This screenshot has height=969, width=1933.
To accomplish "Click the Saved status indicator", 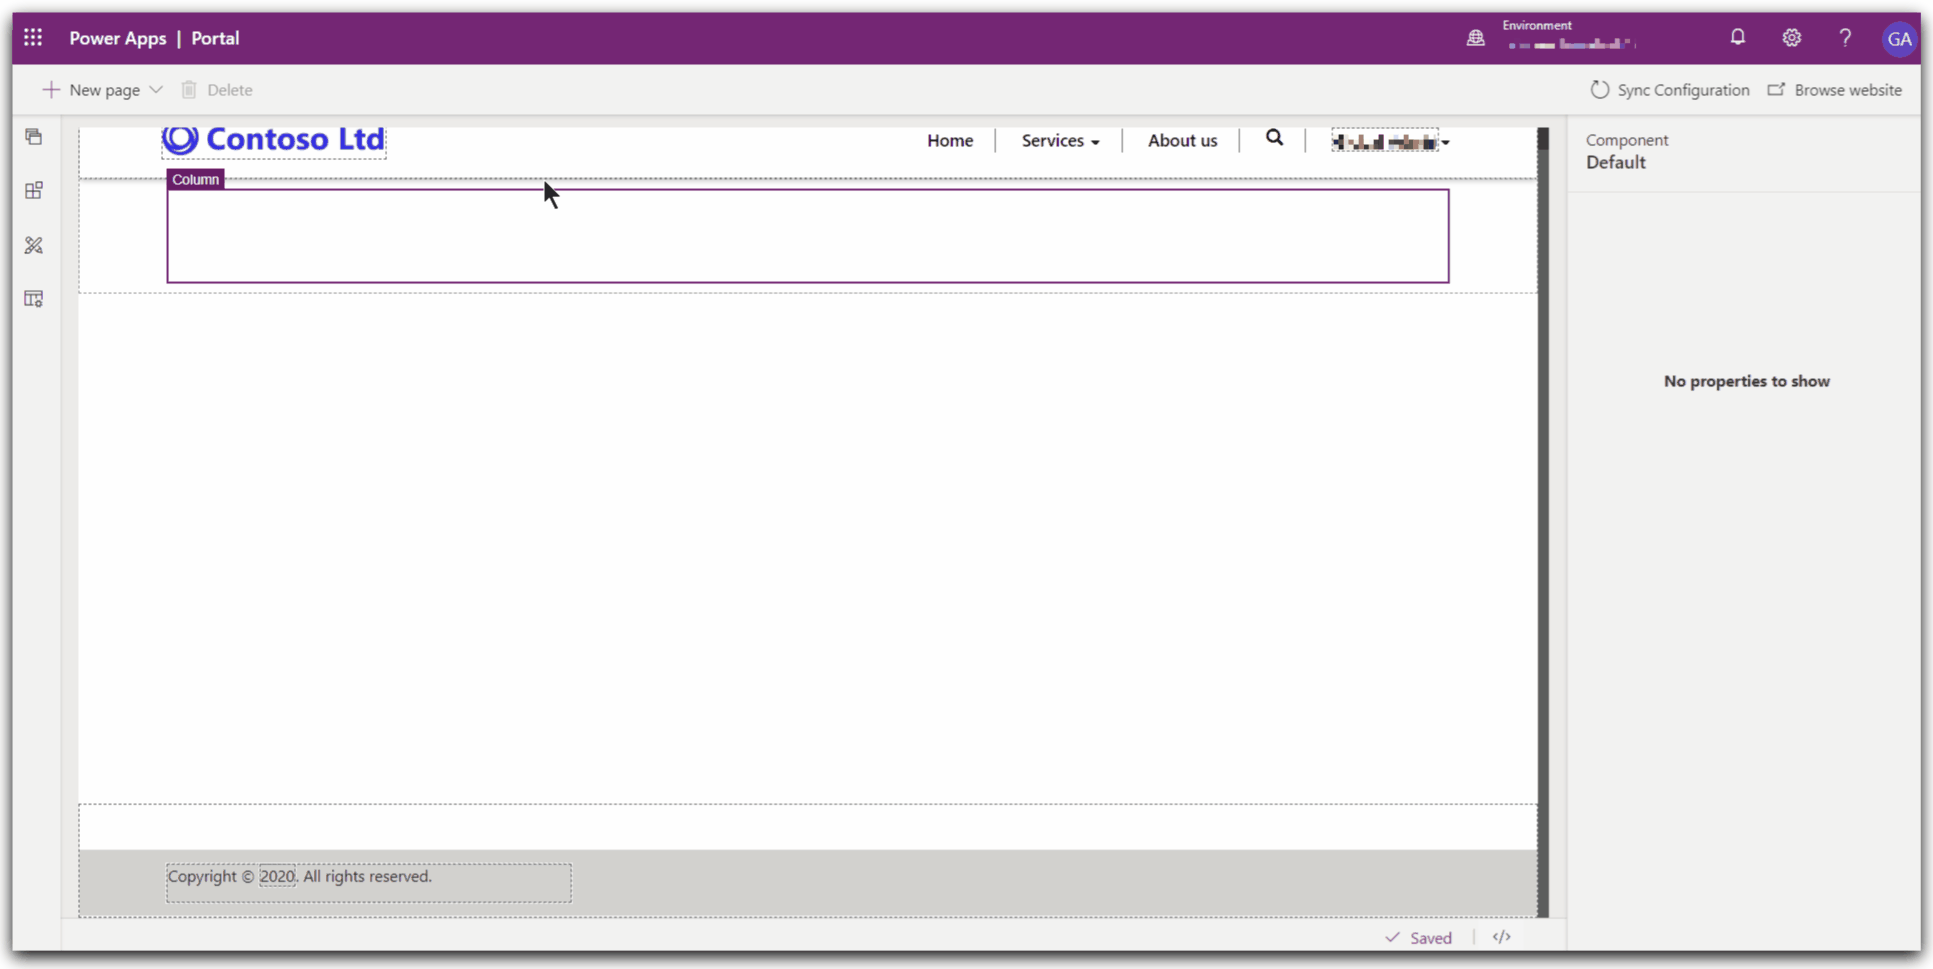I will click(x=1419, y=938).
